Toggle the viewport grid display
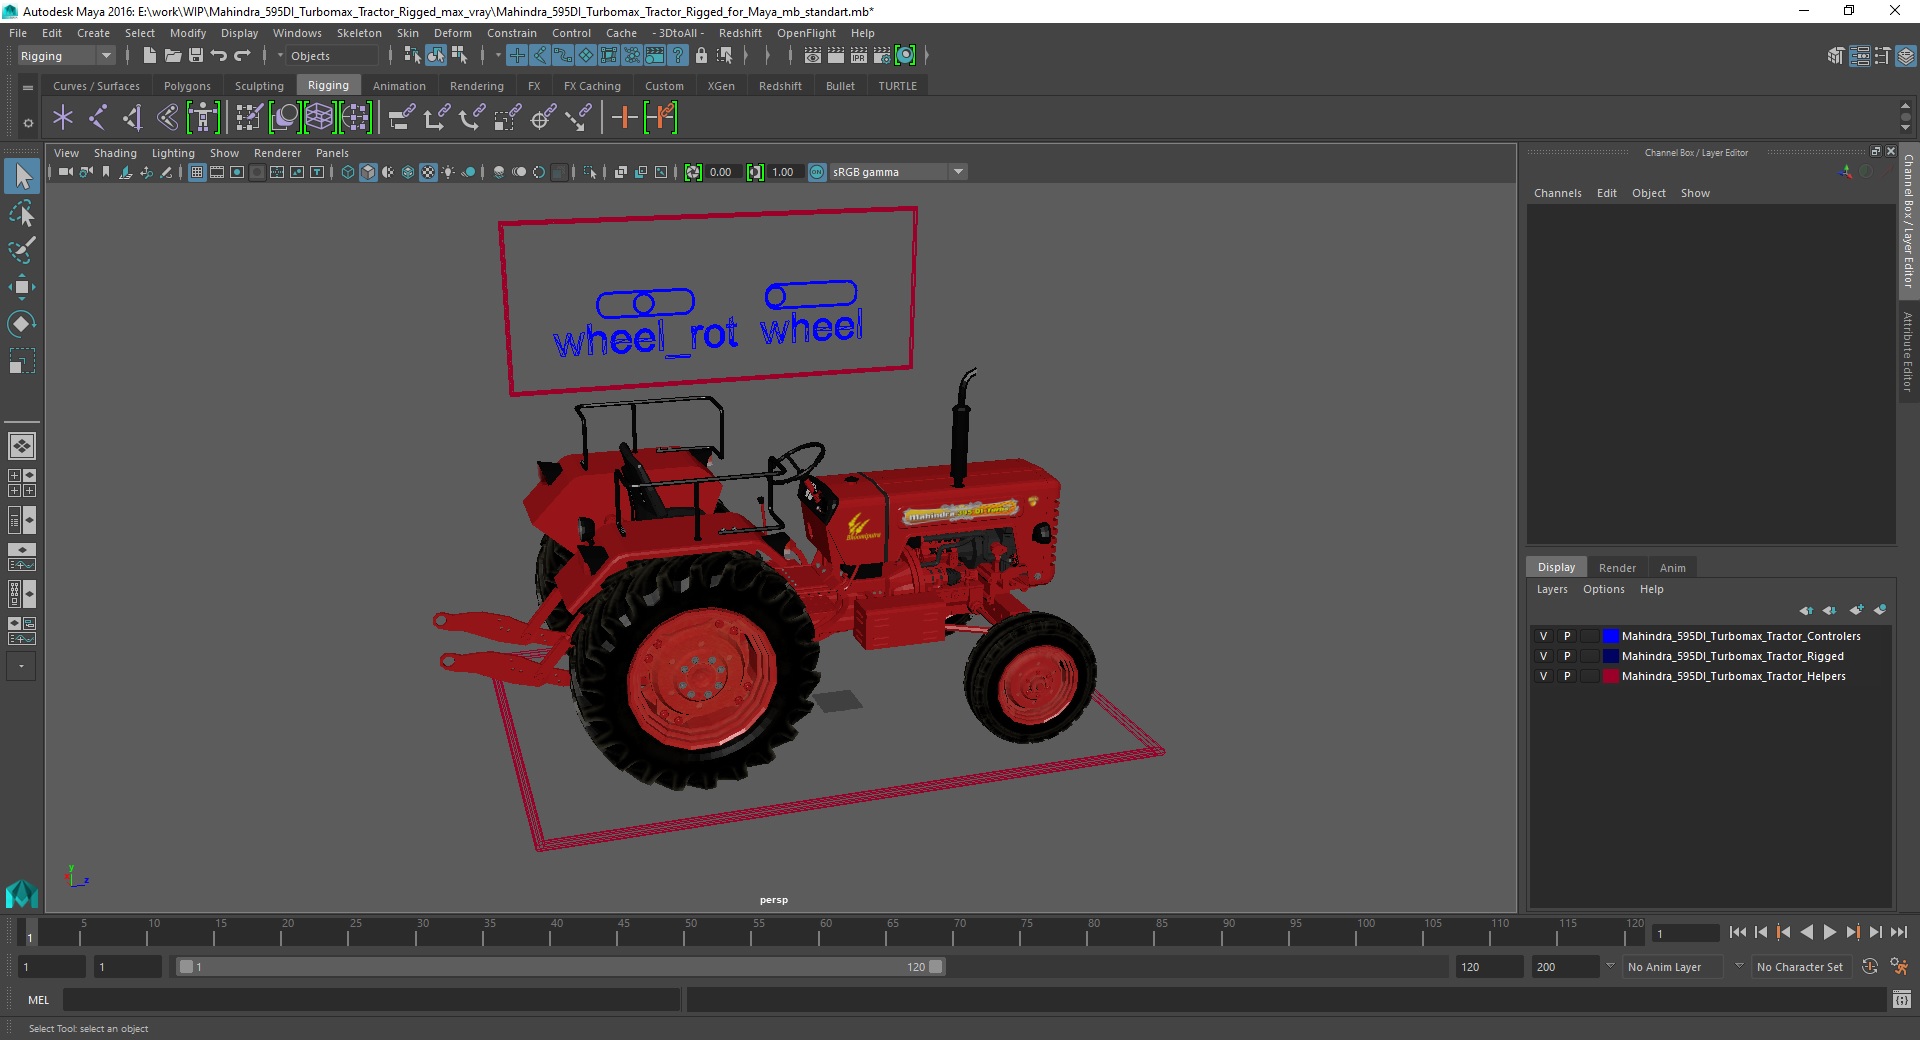 point(197,172)
